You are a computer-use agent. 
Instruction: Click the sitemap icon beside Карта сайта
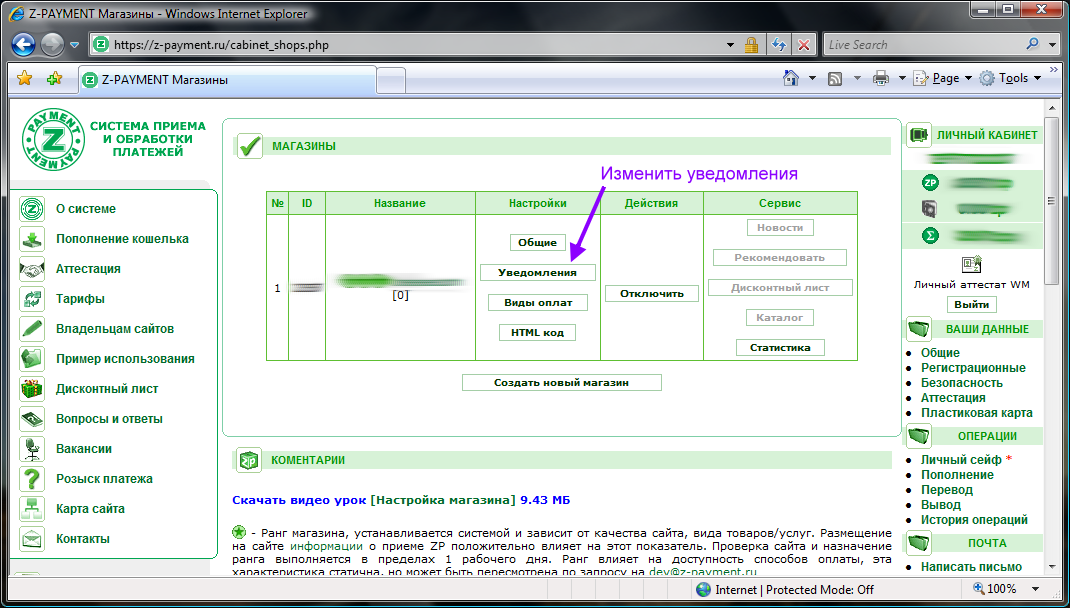(31, 509)
